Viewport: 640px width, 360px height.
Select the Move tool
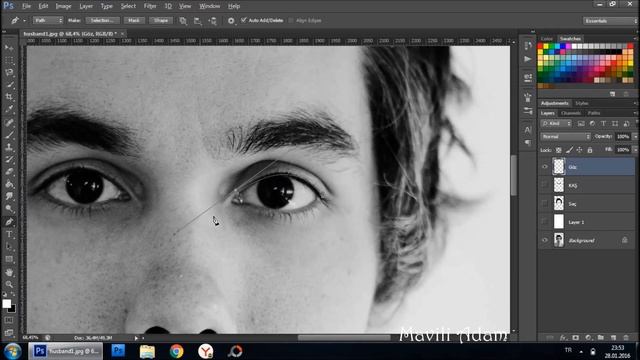pos(9,48)
